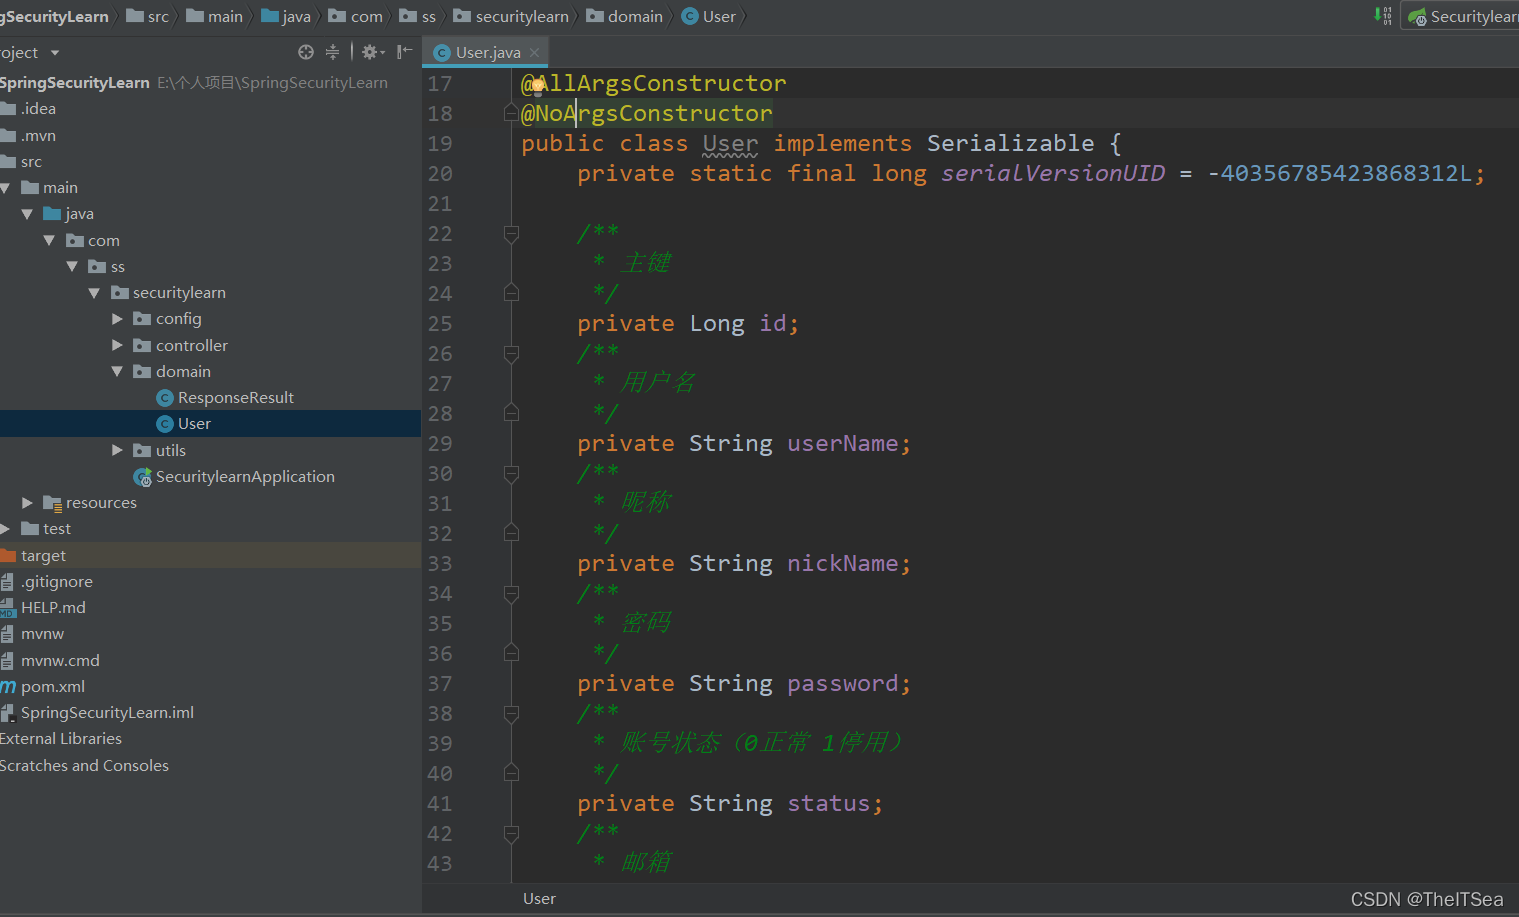The width and height of the screenshot is (1519, 917).
Task: Expand the utils package
Action: pyautogui.click(x=117, y=450)
